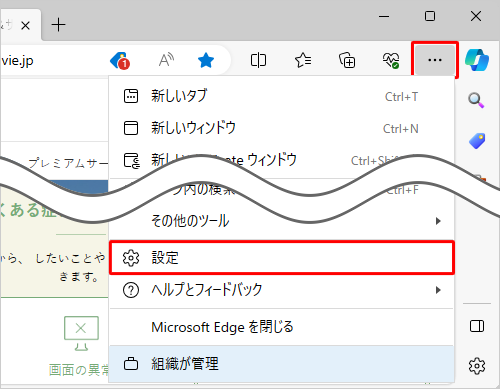Image resolution: width=500 pixels, height=389 pixels.
Task: Click the gear icon beside 設定
Action: (131, 258)
